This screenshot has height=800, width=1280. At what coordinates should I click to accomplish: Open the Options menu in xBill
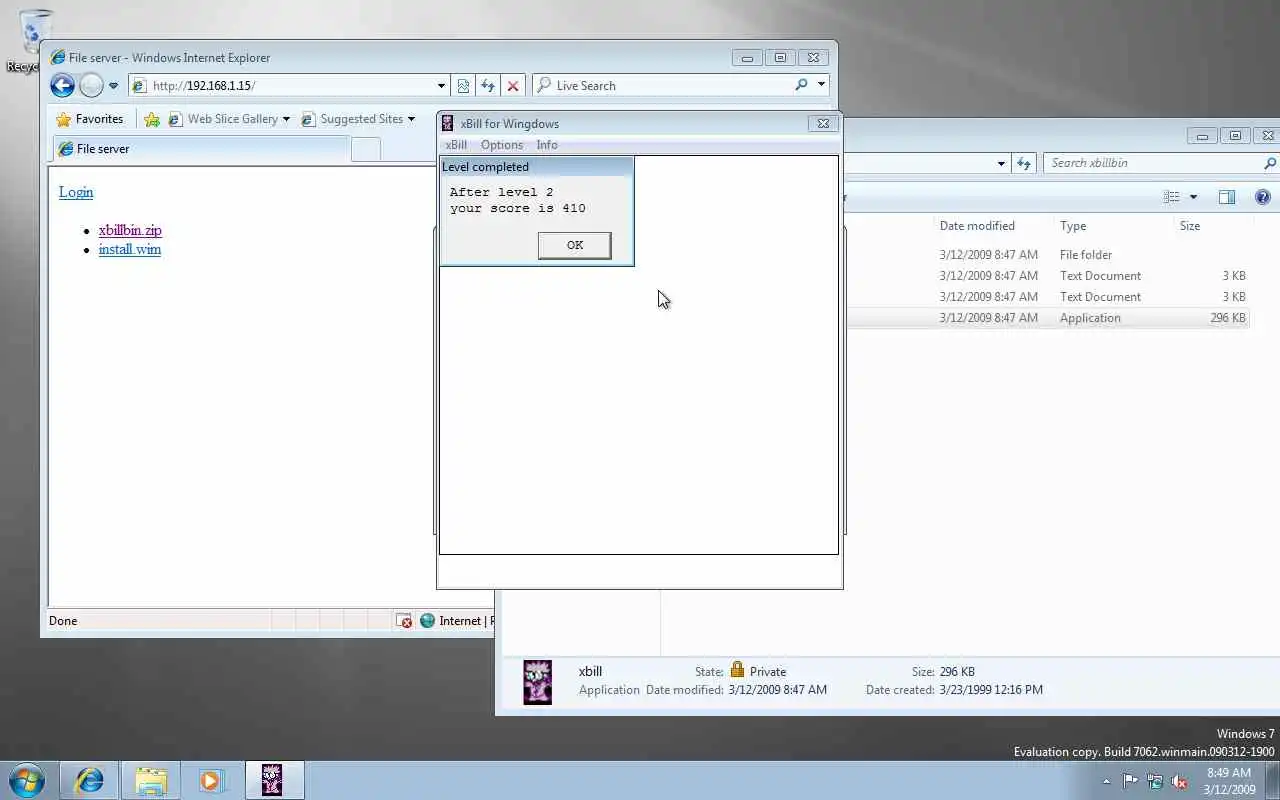pyautogui.click(x=502, y=145)
